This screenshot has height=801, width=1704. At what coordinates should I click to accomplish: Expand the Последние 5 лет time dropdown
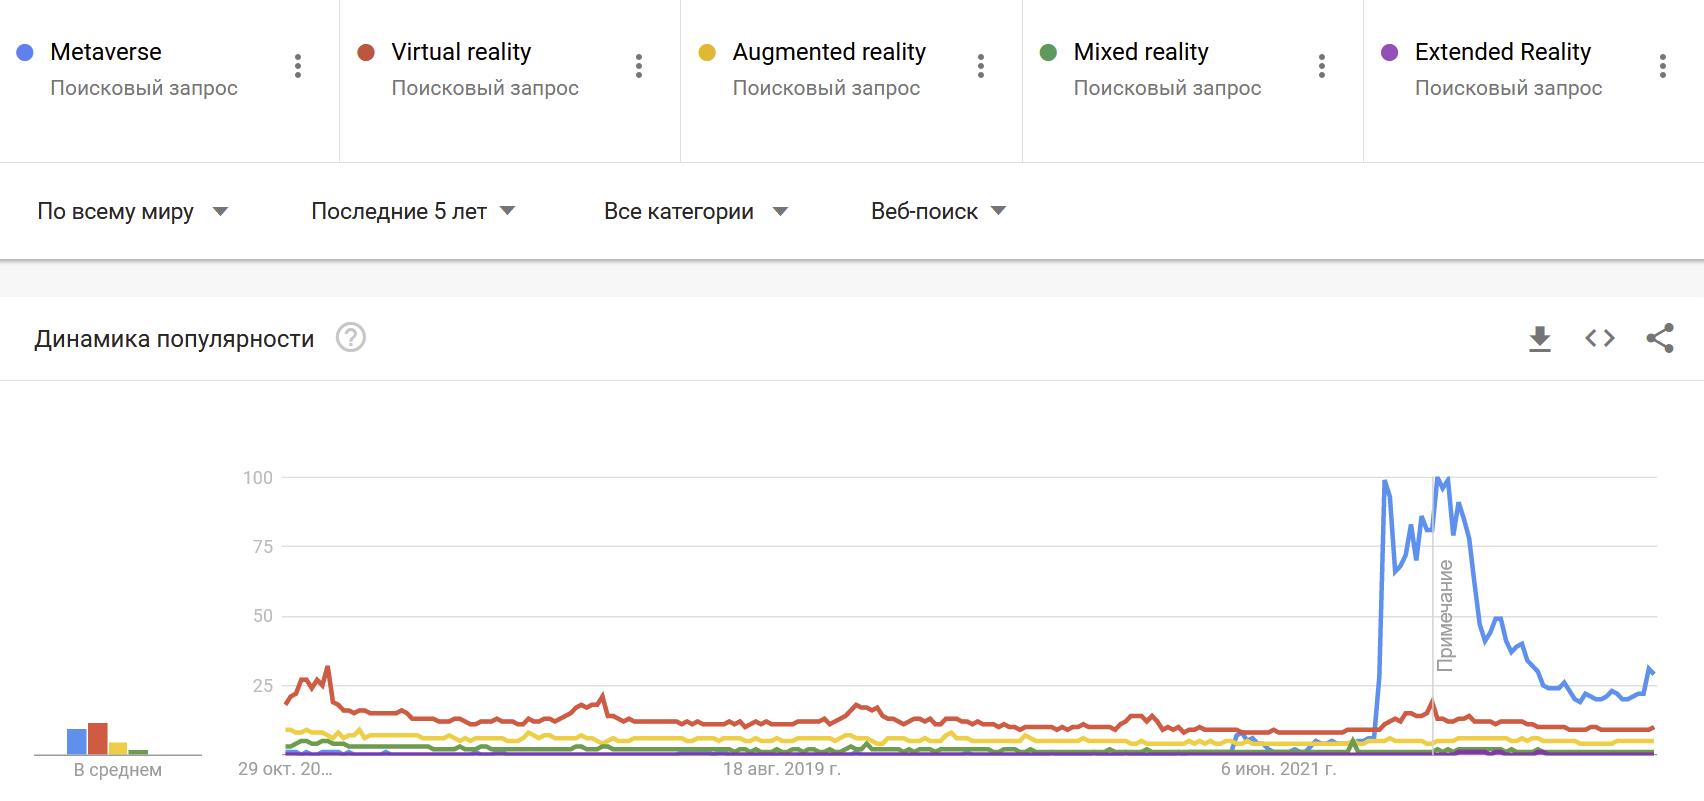[x=413, y=211]
